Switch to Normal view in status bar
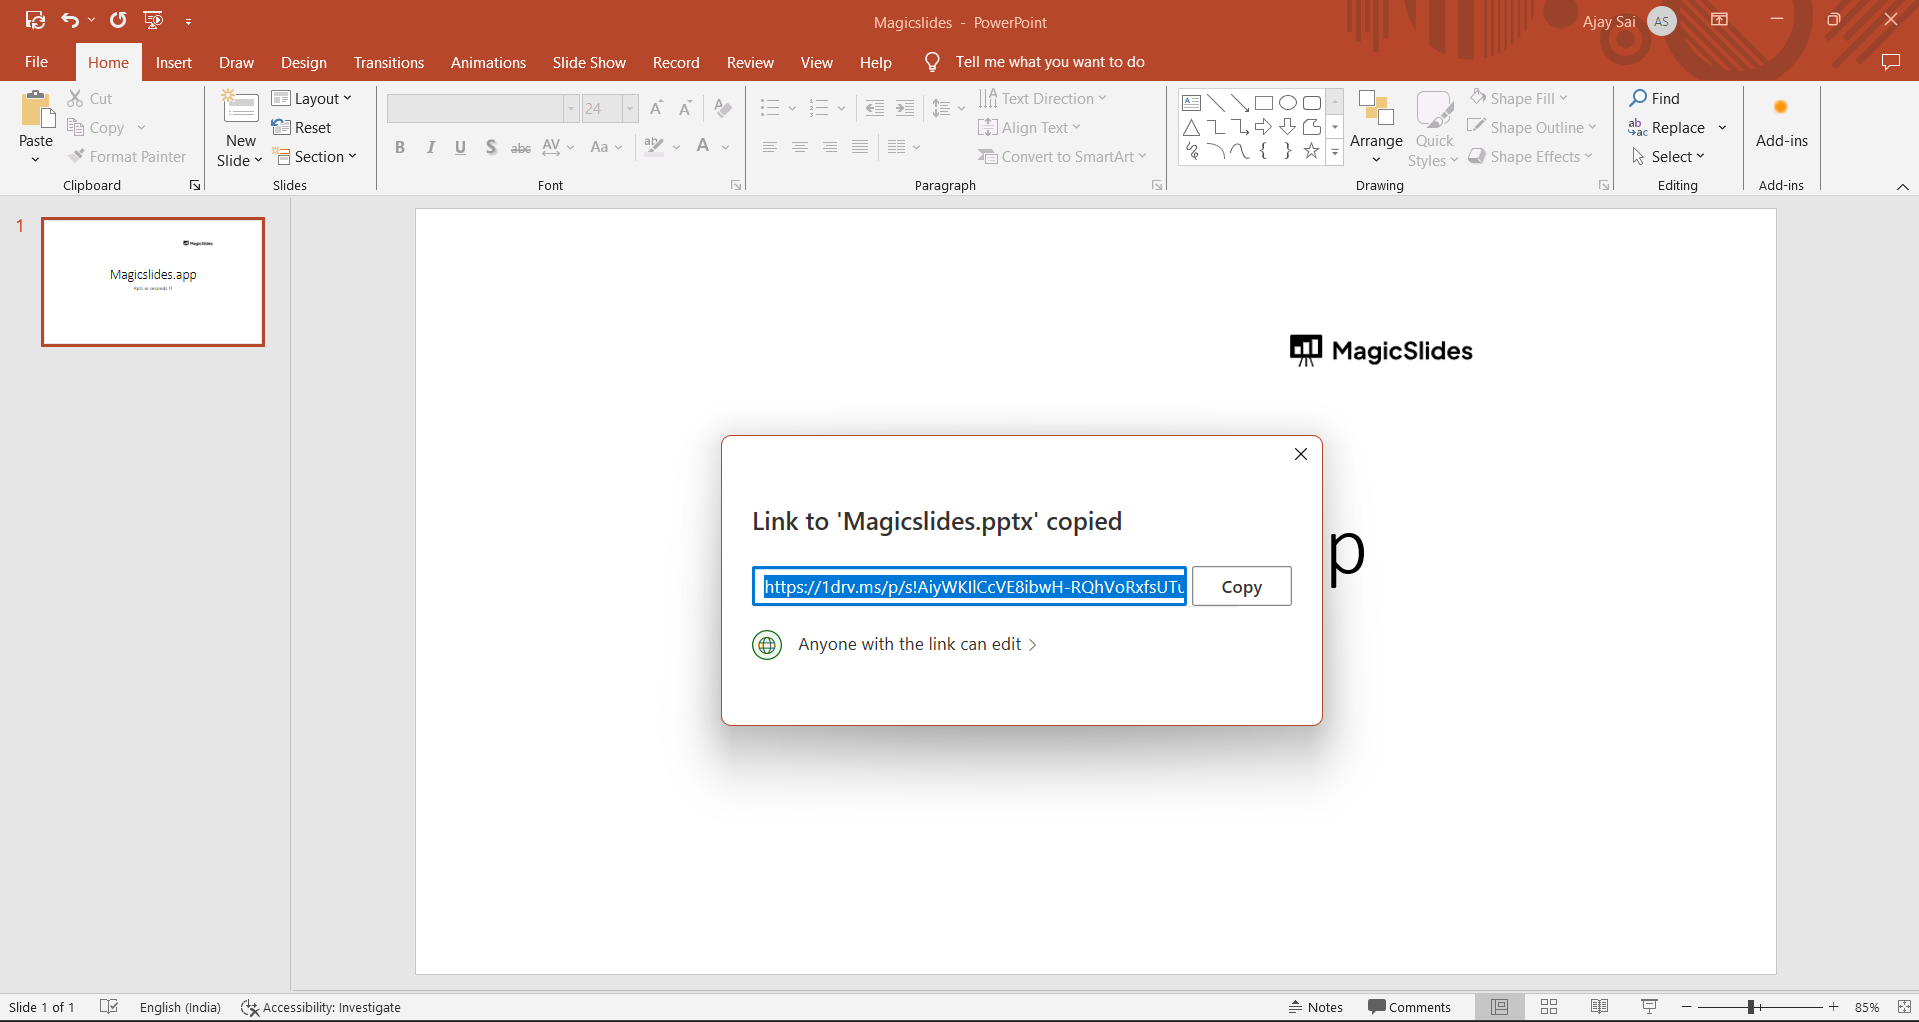1919x1022 pixels. click(x=1499, y=1007)
